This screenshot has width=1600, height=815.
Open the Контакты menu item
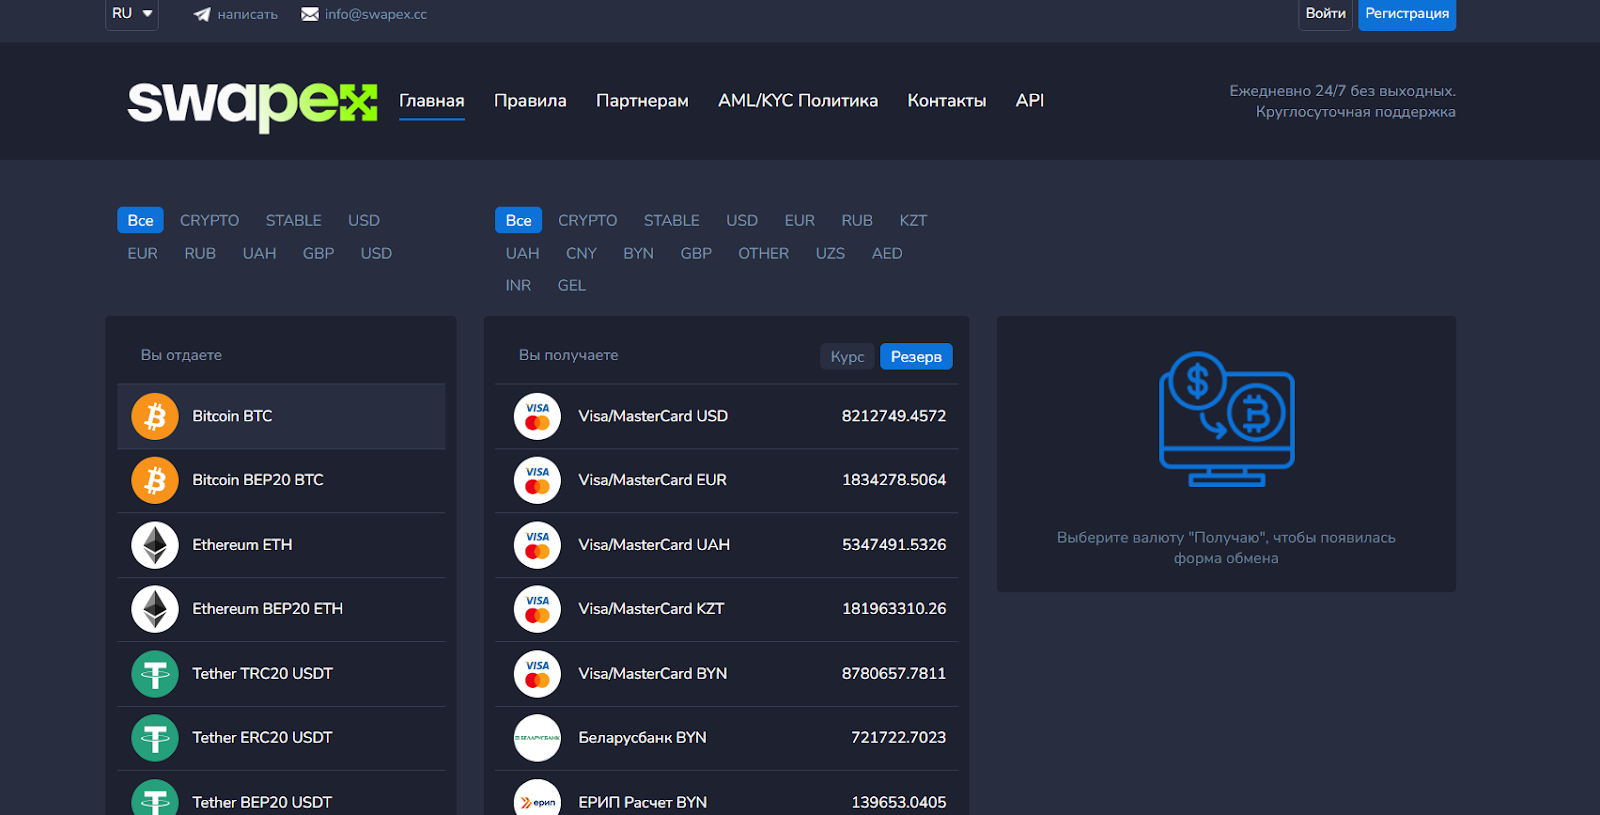(947, 101)
